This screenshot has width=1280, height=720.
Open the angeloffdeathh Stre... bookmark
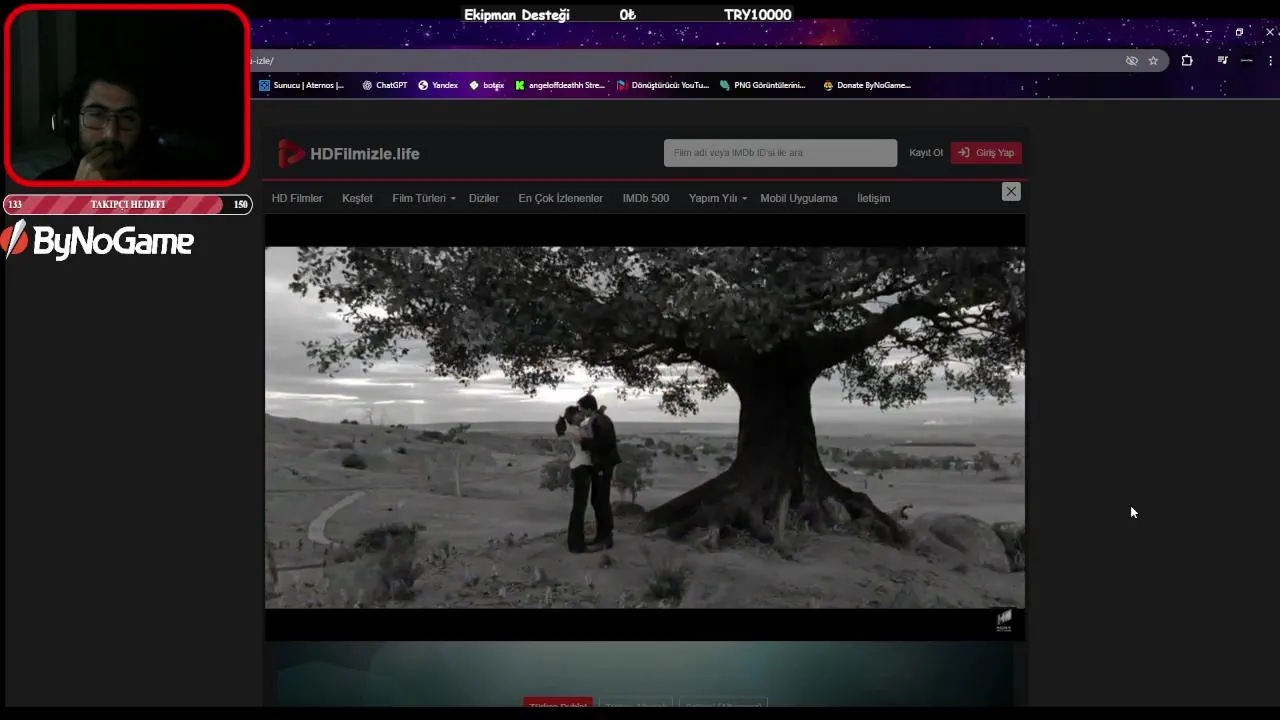point(559,85)
